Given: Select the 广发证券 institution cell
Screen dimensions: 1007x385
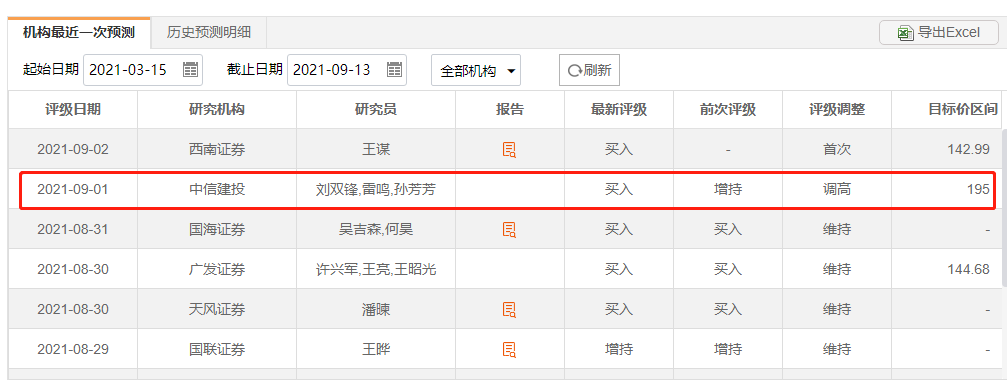Looking at the screenshot, I should click(x=217, y=269).
